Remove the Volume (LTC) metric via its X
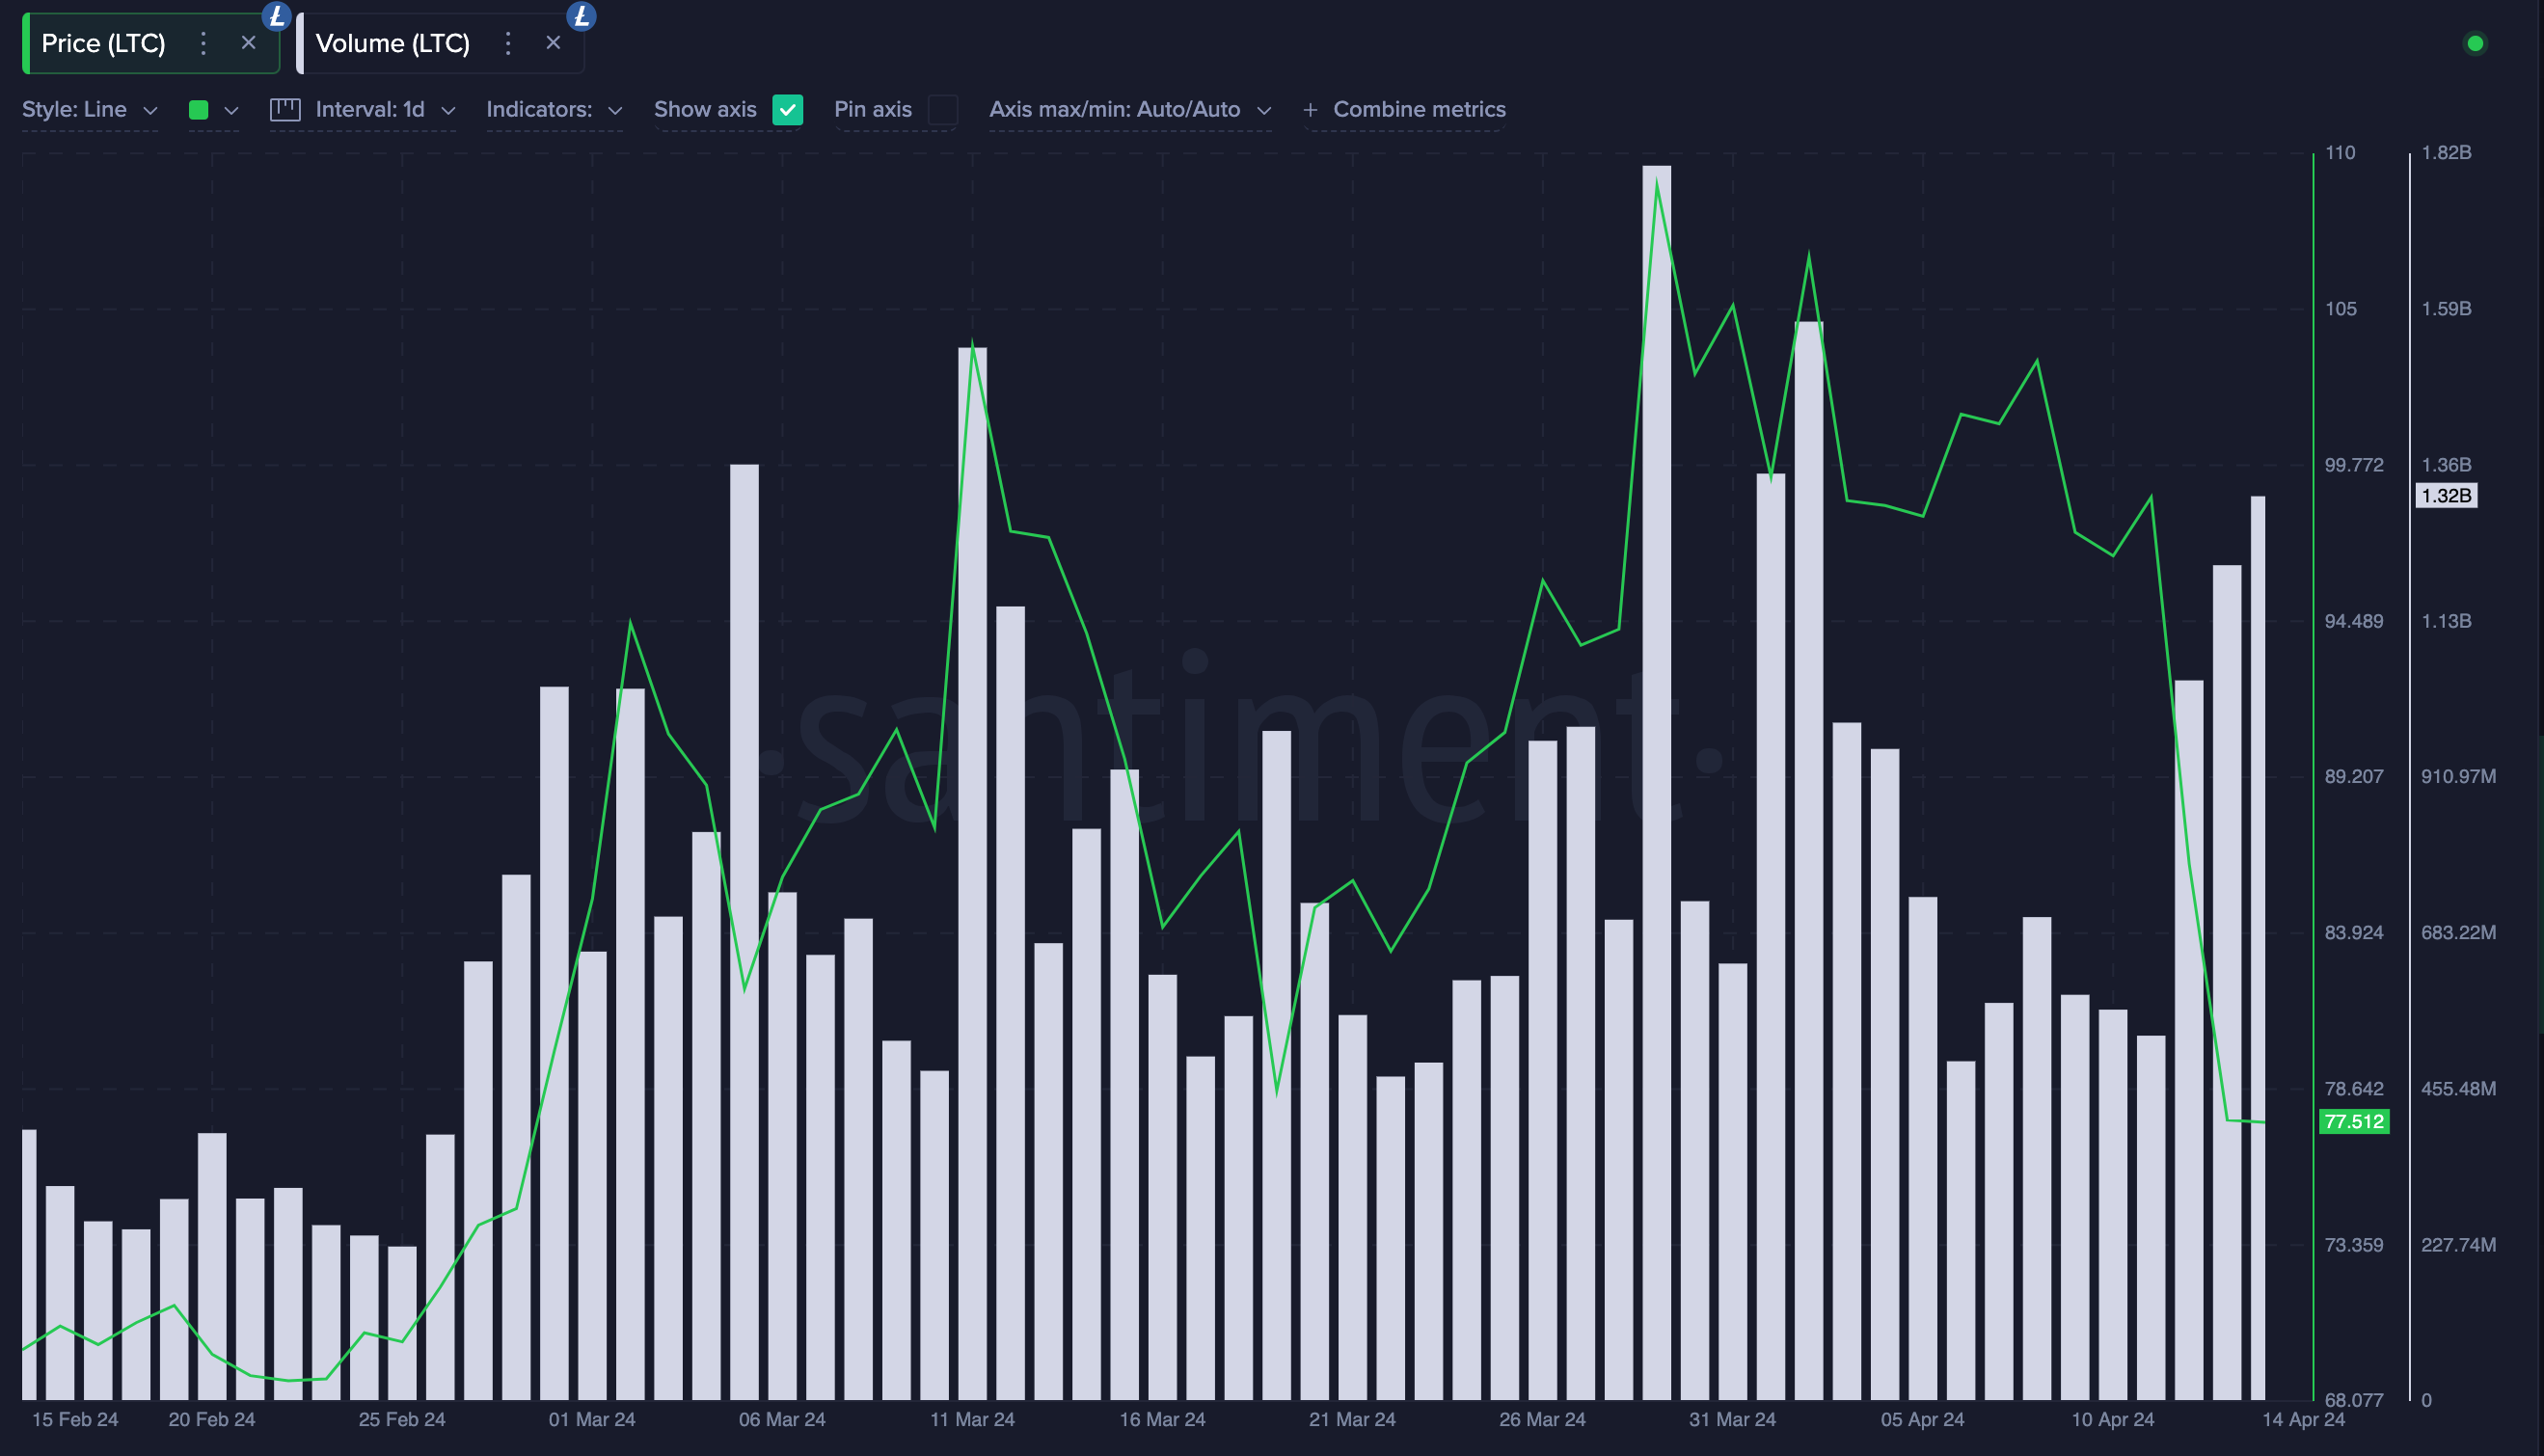Screen dimensions: 2544x1456 click(553, 43)
